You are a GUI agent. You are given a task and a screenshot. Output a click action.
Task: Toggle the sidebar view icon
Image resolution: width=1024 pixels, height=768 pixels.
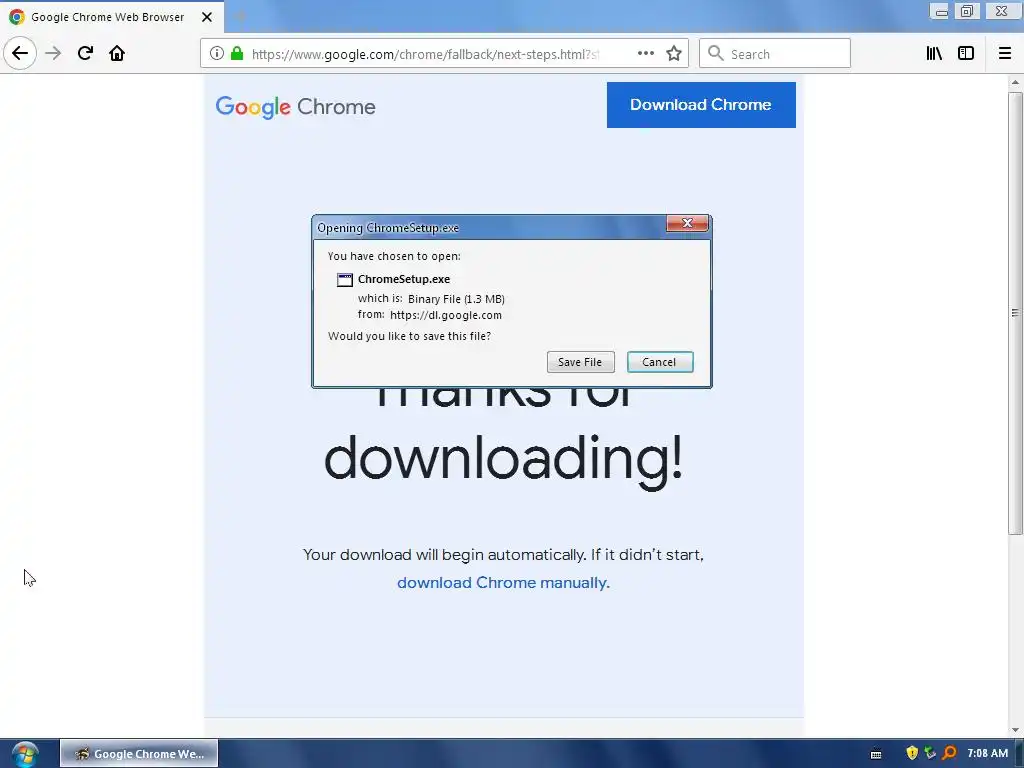point(966,54)
